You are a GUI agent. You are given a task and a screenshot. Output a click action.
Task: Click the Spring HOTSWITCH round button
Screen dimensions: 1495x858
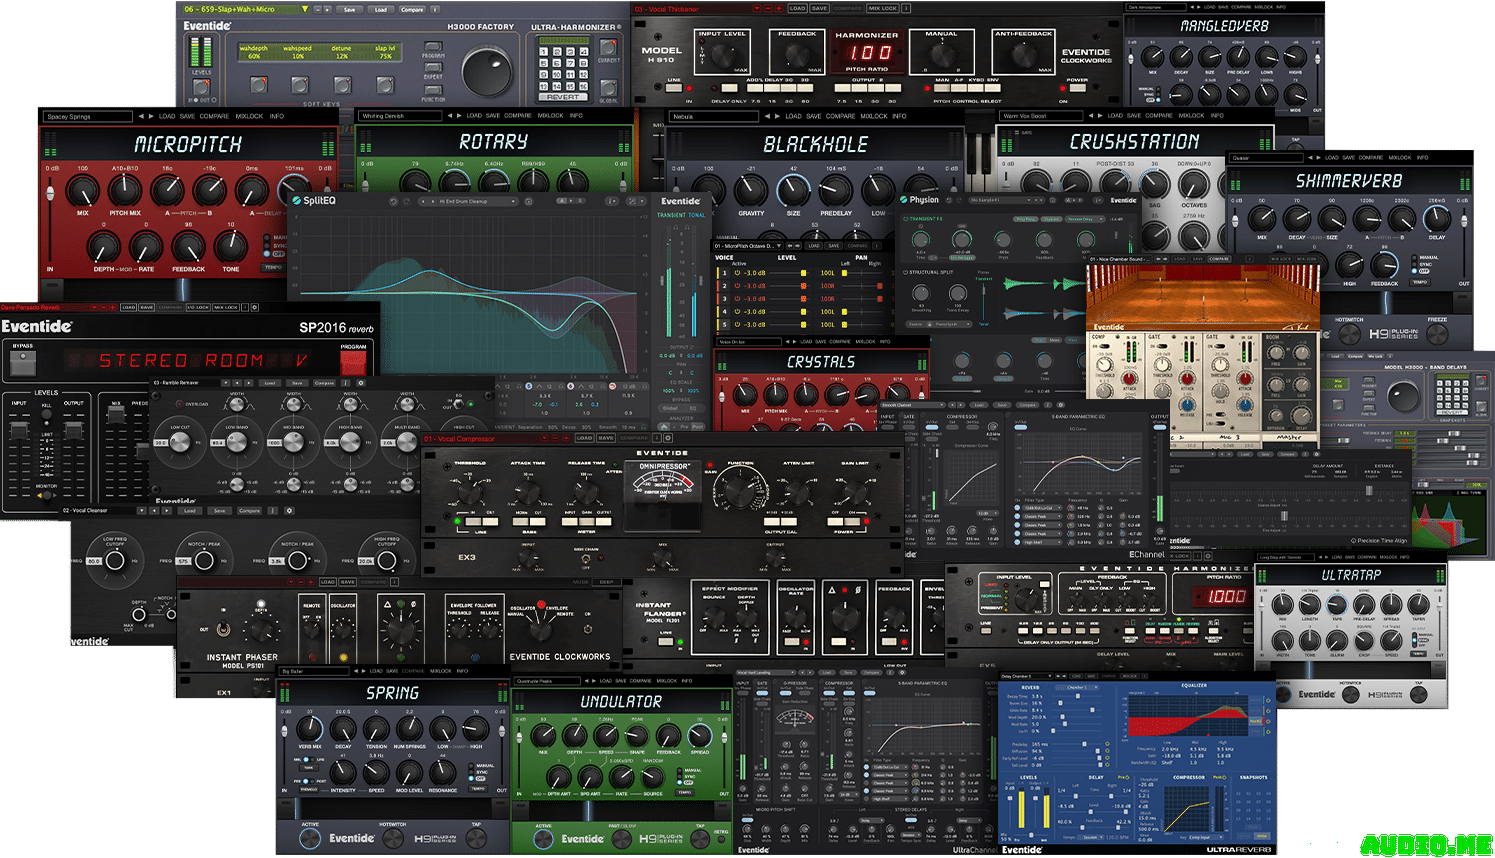point(393,839)
